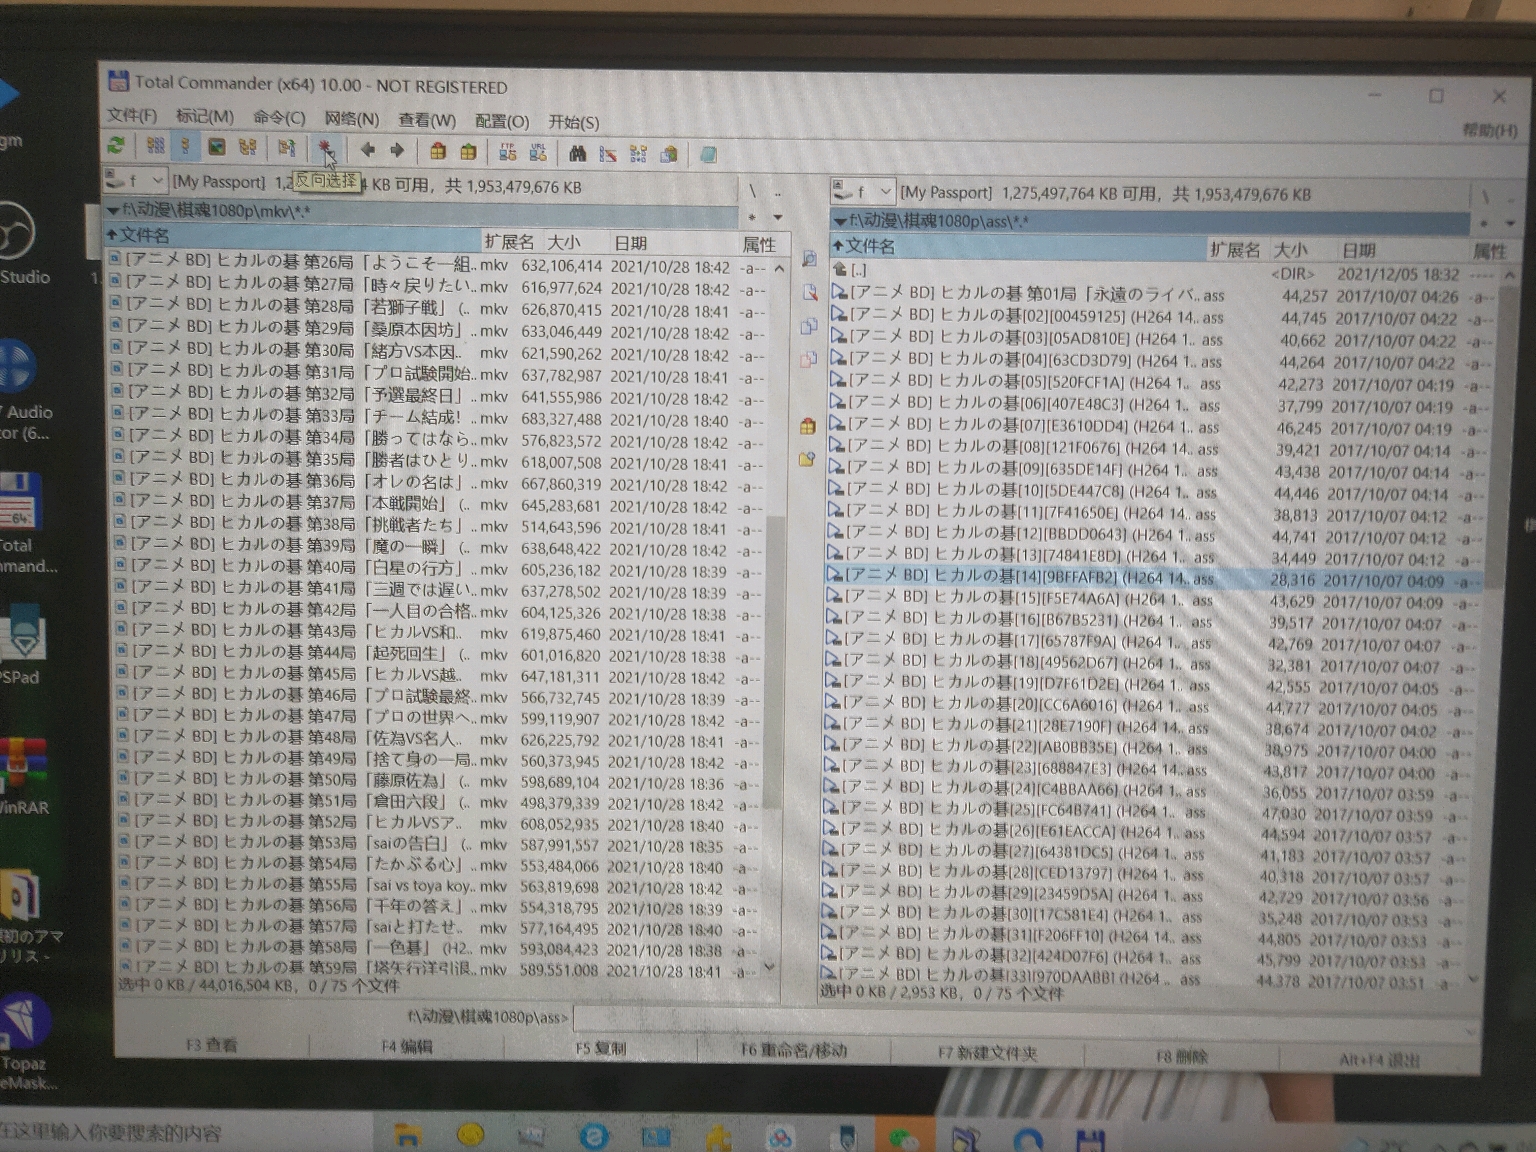Click the Refresh (reread source) toolbar icon
This screenshot has height=1152, width=1536.
117,146
